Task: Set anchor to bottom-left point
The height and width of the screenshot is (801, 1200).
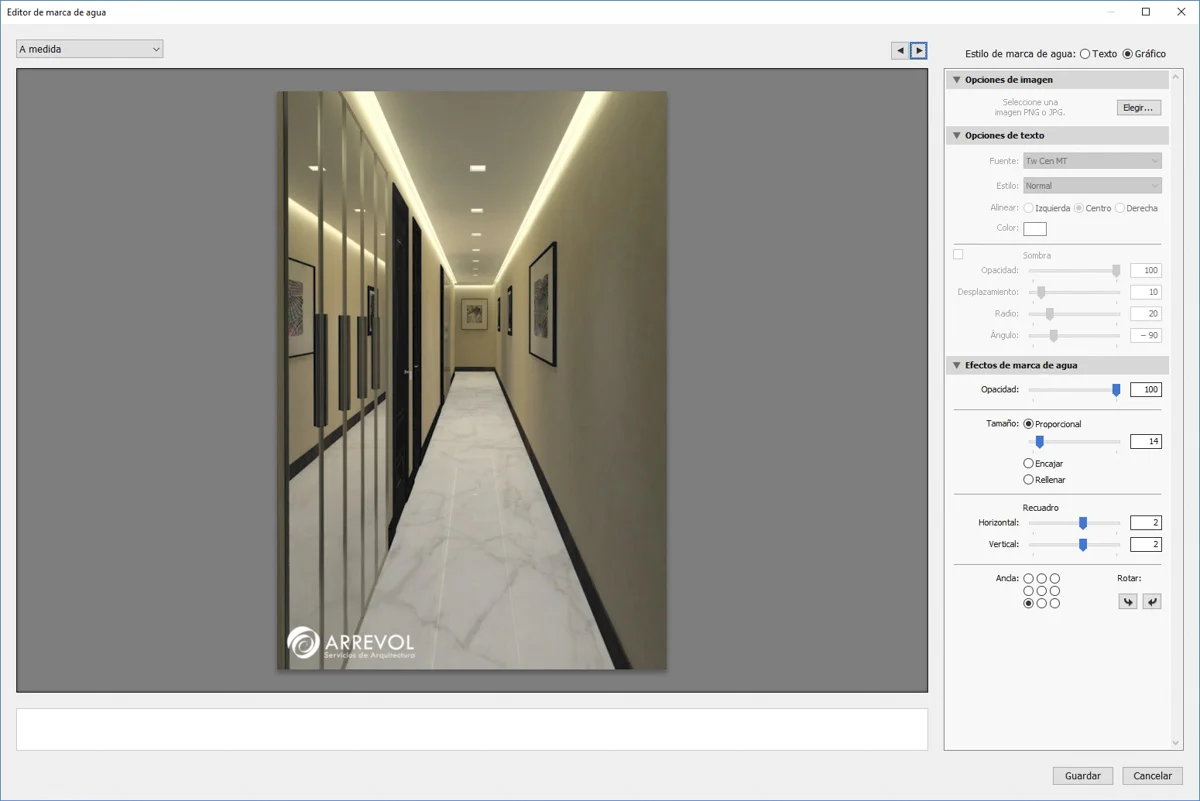Action: click(x=1029, y=604)
